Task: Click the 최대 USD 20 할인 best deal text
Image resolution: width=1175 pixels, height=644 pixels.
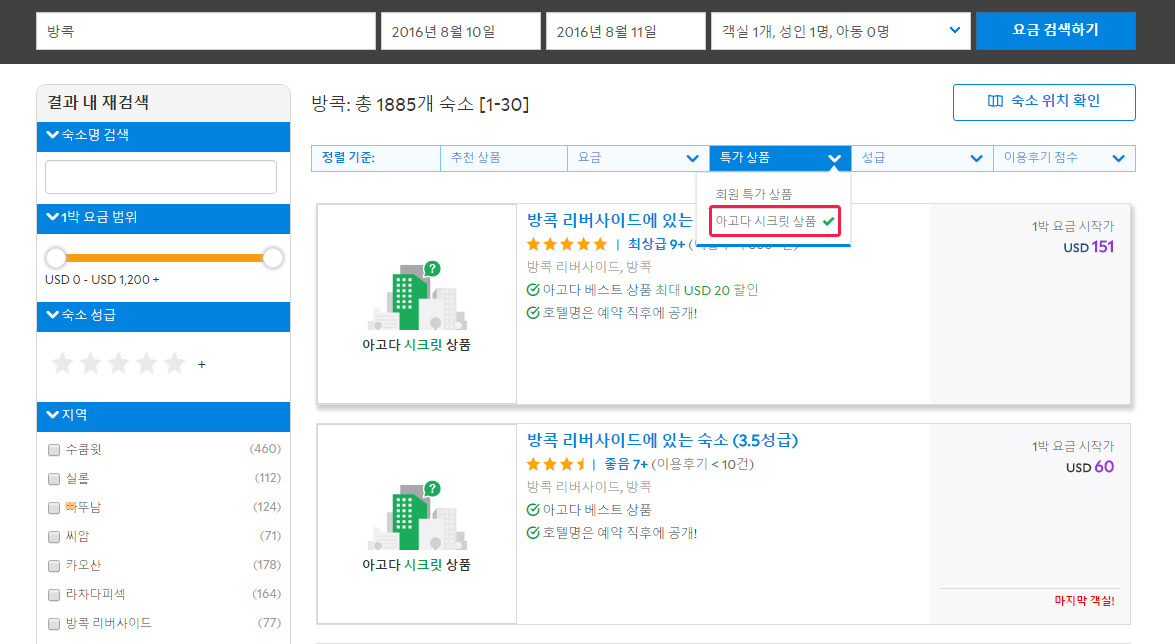Action: pos(707,290)
